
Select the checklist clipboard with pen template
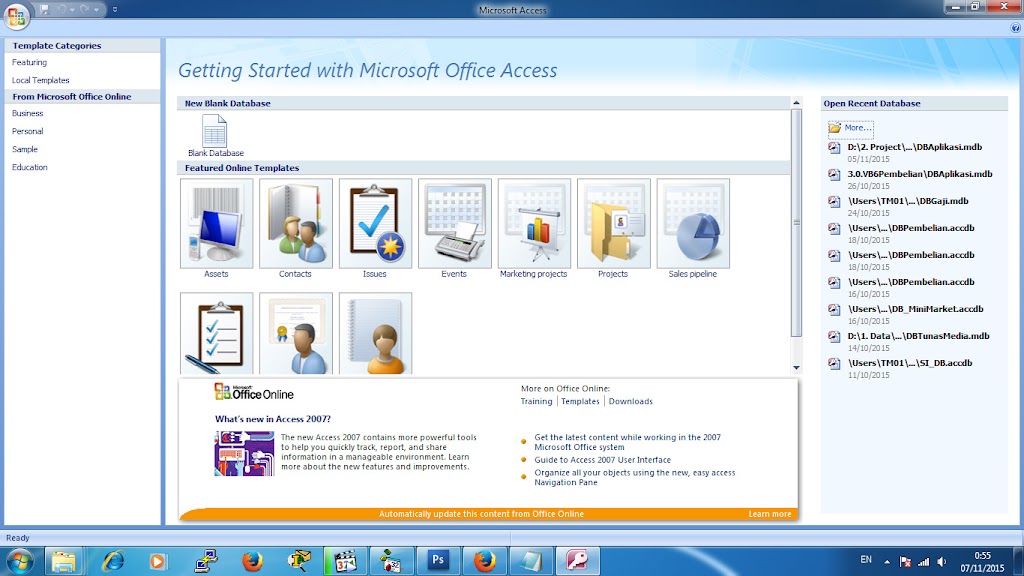pos(216,333)
